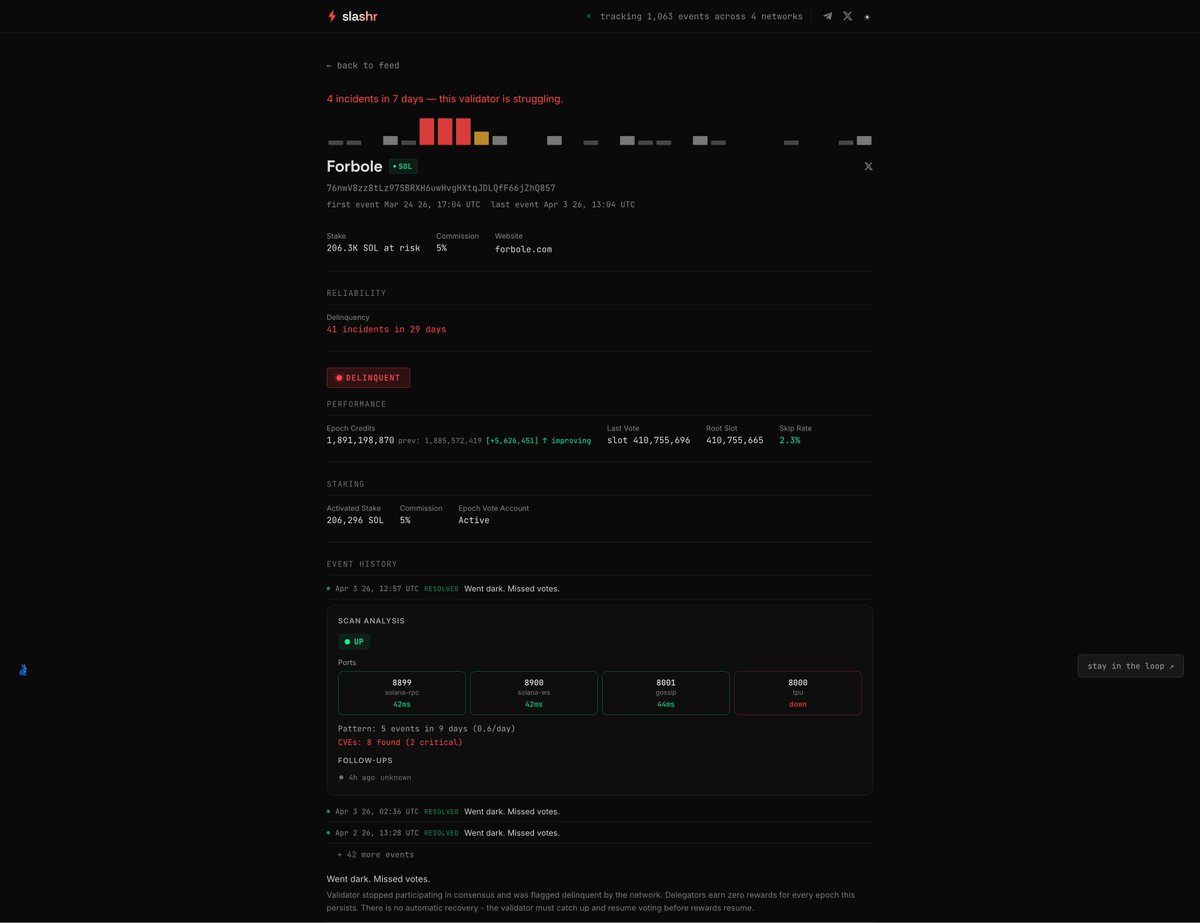The height and width of the screenshot is (923, 1200).
Task: Click the 8899 solana-rpc port card
Action: [x=402, y=693]
